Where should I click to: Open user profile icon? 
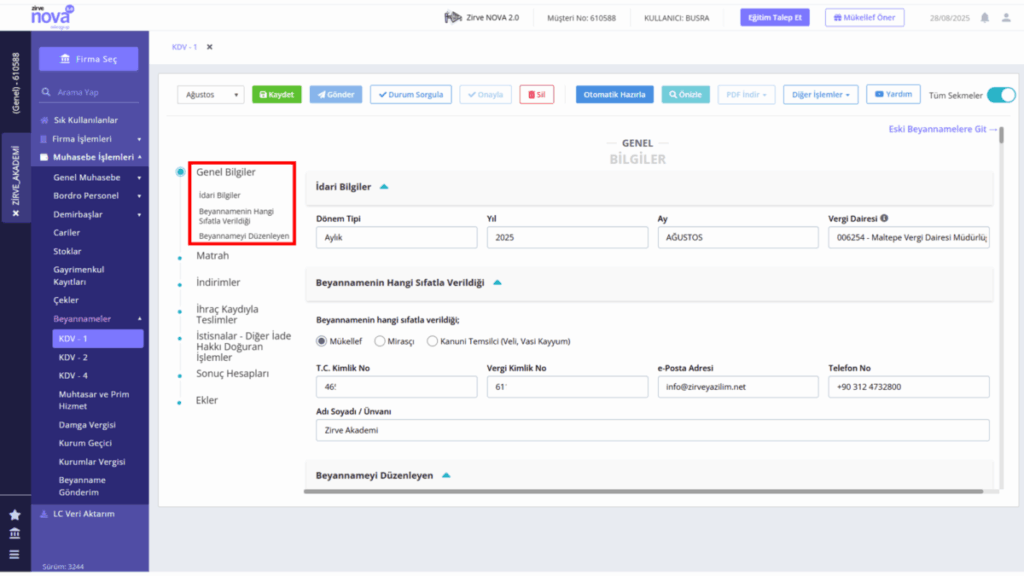(x=1006, y=18)
